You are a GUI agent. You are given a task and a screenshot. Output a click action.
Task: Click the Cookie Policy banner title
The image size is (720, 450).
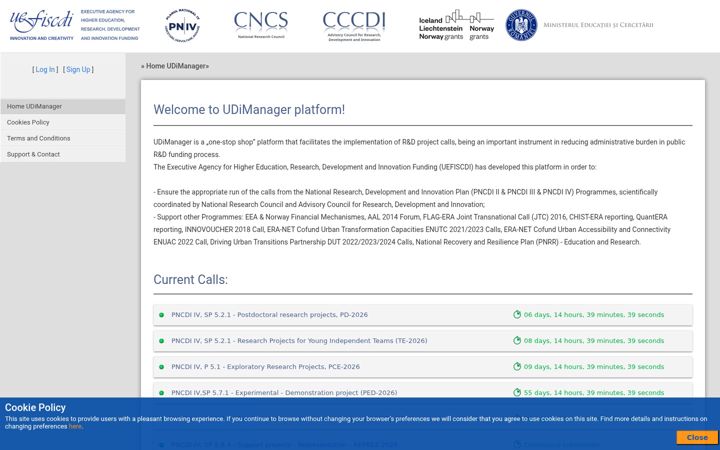(35, 408)
